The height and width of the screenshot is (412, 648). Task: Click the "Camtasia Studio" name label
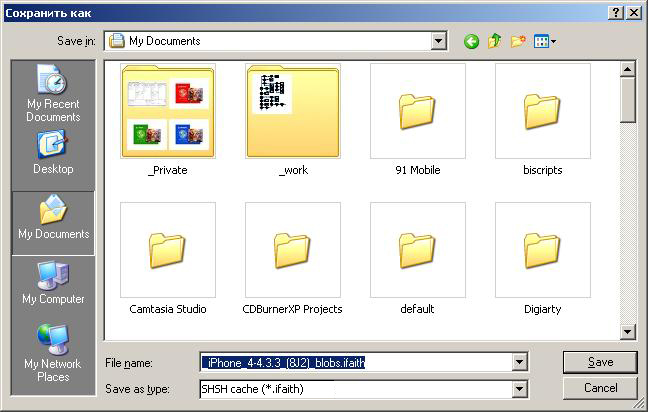click(x=168, y=309)
